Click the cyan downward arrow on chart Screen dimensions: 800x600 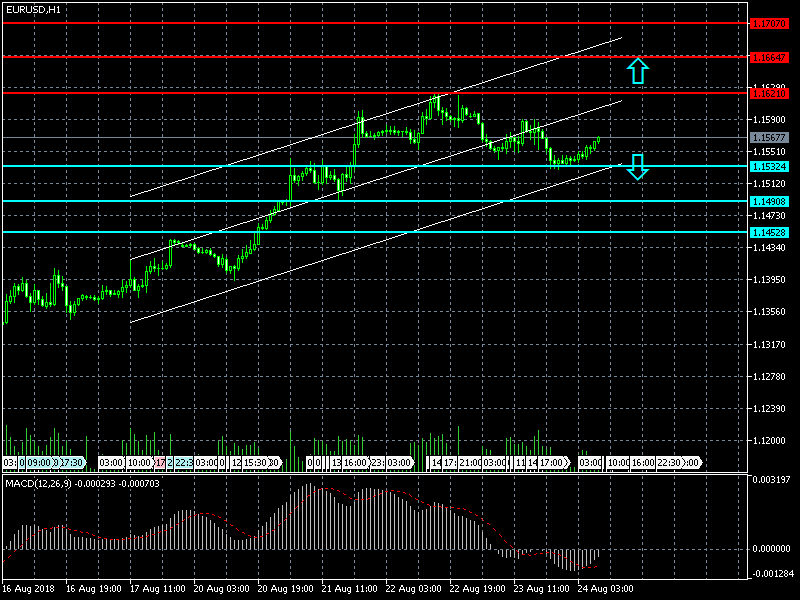pos(638,167)
